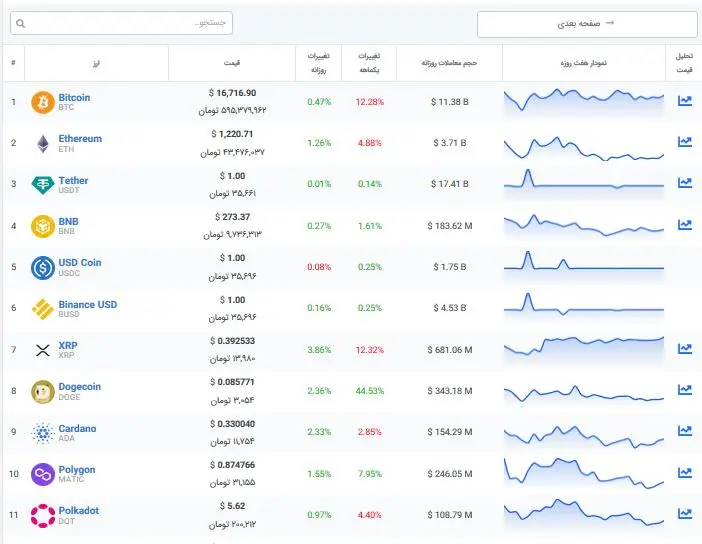The width and height of the screenshot is (702, 544).
Task: Sort by daily trading volume header
Action: click(x=449, y=63)
